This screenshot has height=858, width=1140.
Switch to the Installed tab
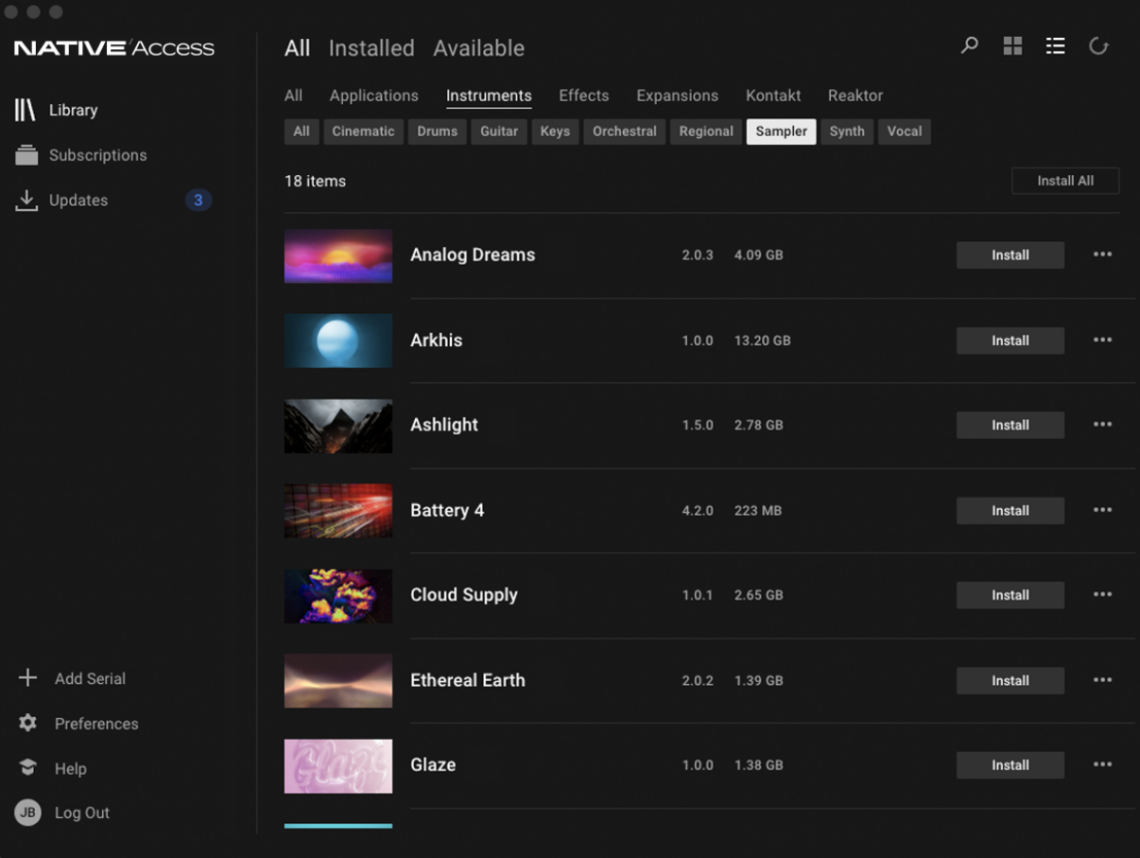(371, 47)
